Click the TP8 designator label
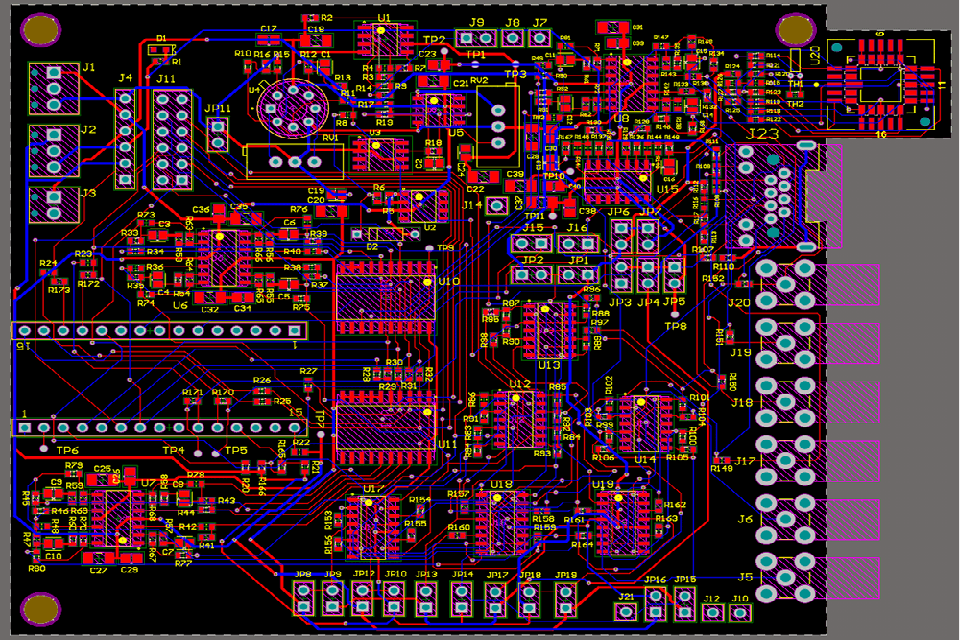Viewport: 960px width, 640px height. [x=676, y=326]
